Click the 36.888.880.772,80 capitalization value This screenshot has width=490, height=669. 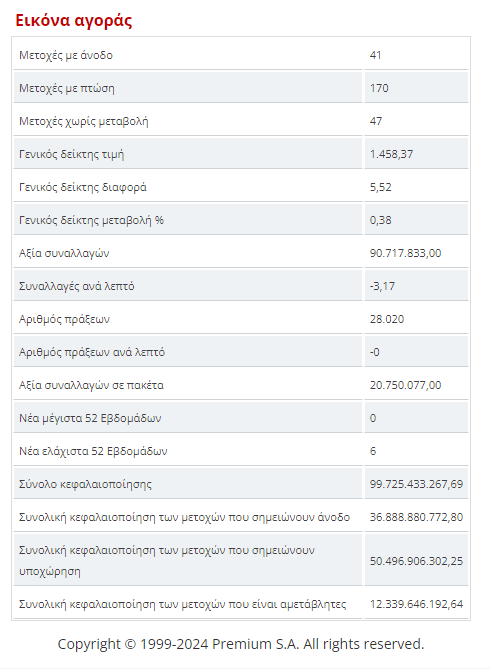(x=416, y=517)
